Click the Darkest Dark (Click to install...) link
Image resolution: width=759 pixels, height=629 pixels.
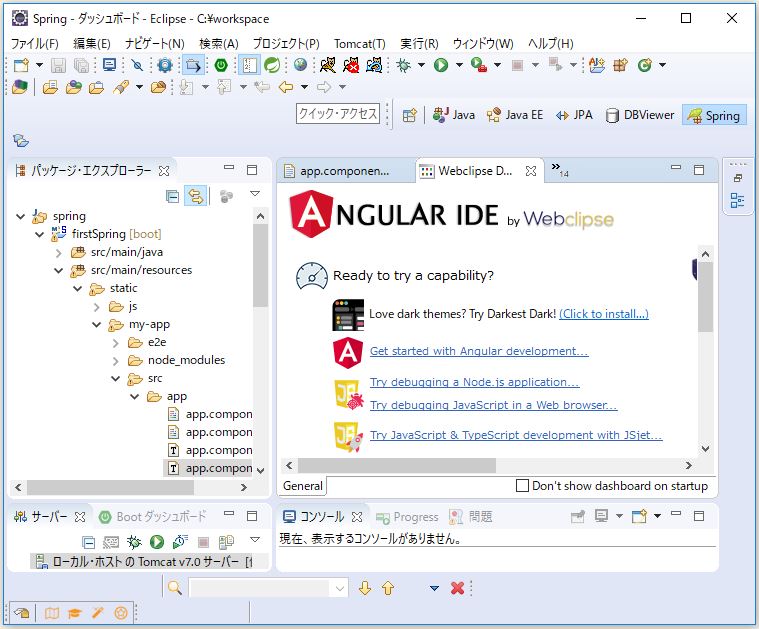click(x=604, y=314)
